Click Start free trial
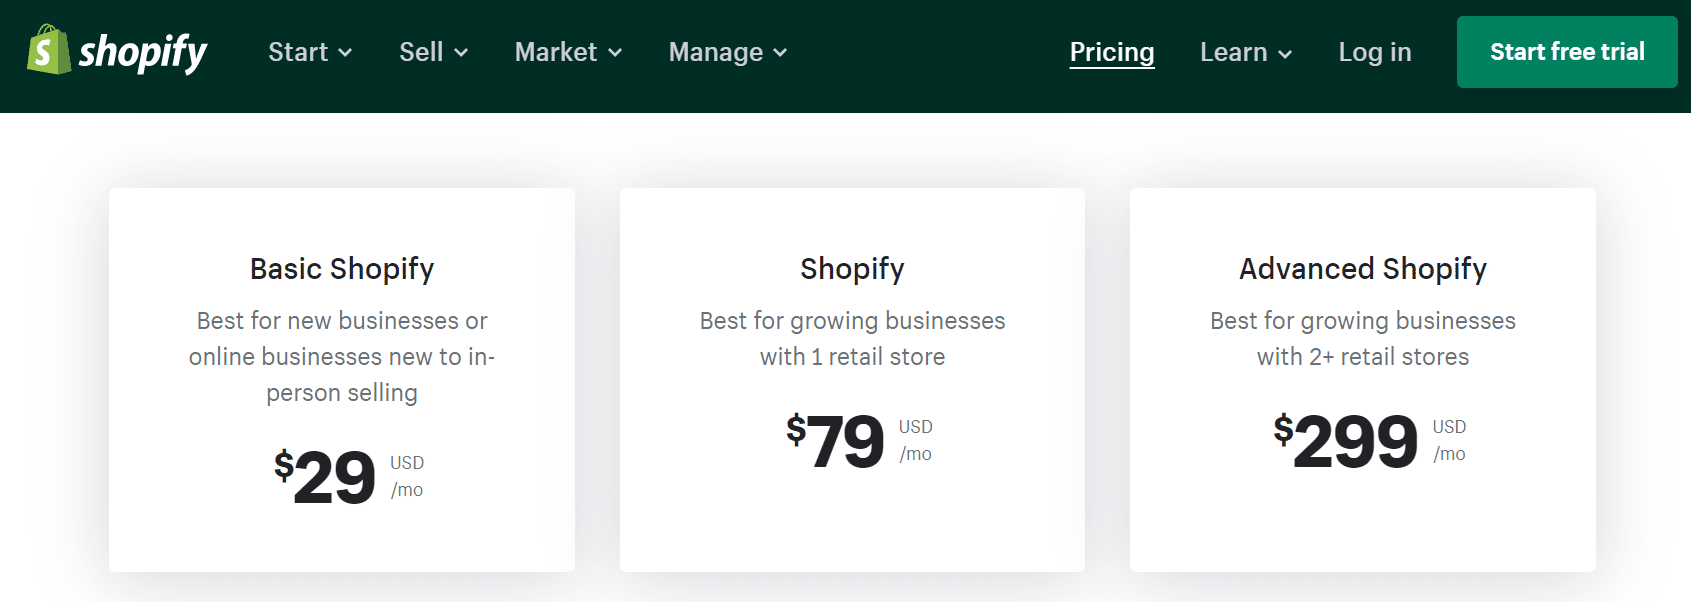Screen dimensions: 1691x602 pyautogui.click(x=1566, y=51)
